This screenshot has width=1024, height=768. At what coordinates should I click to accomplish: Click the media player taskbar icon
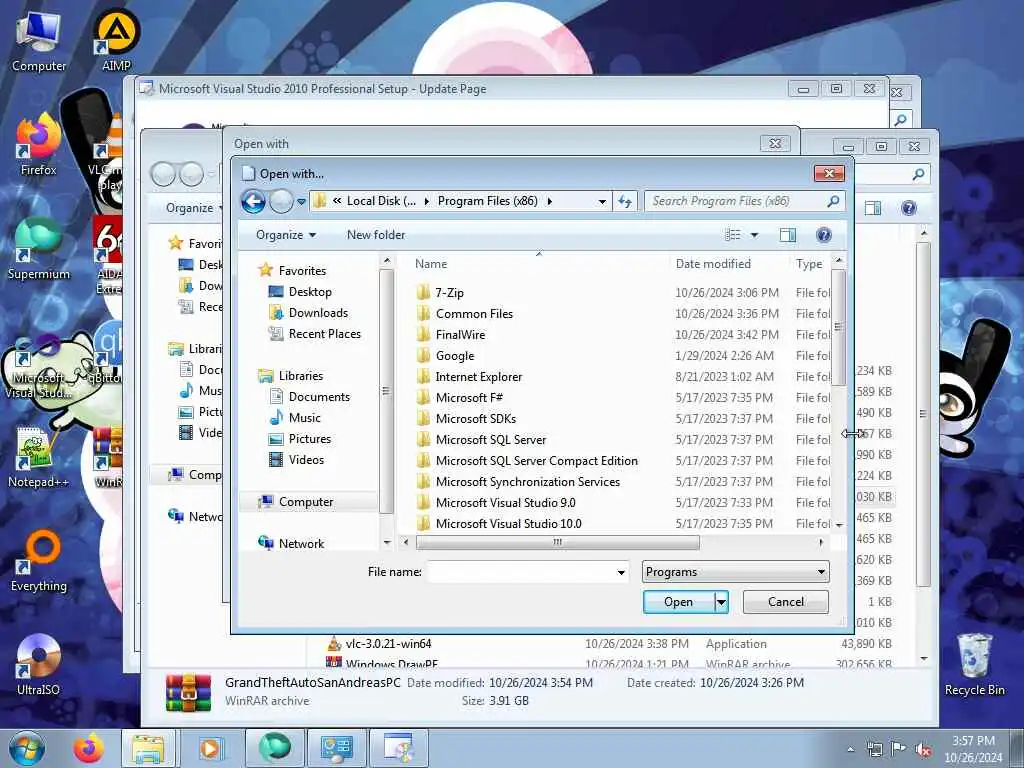(210, 748)
